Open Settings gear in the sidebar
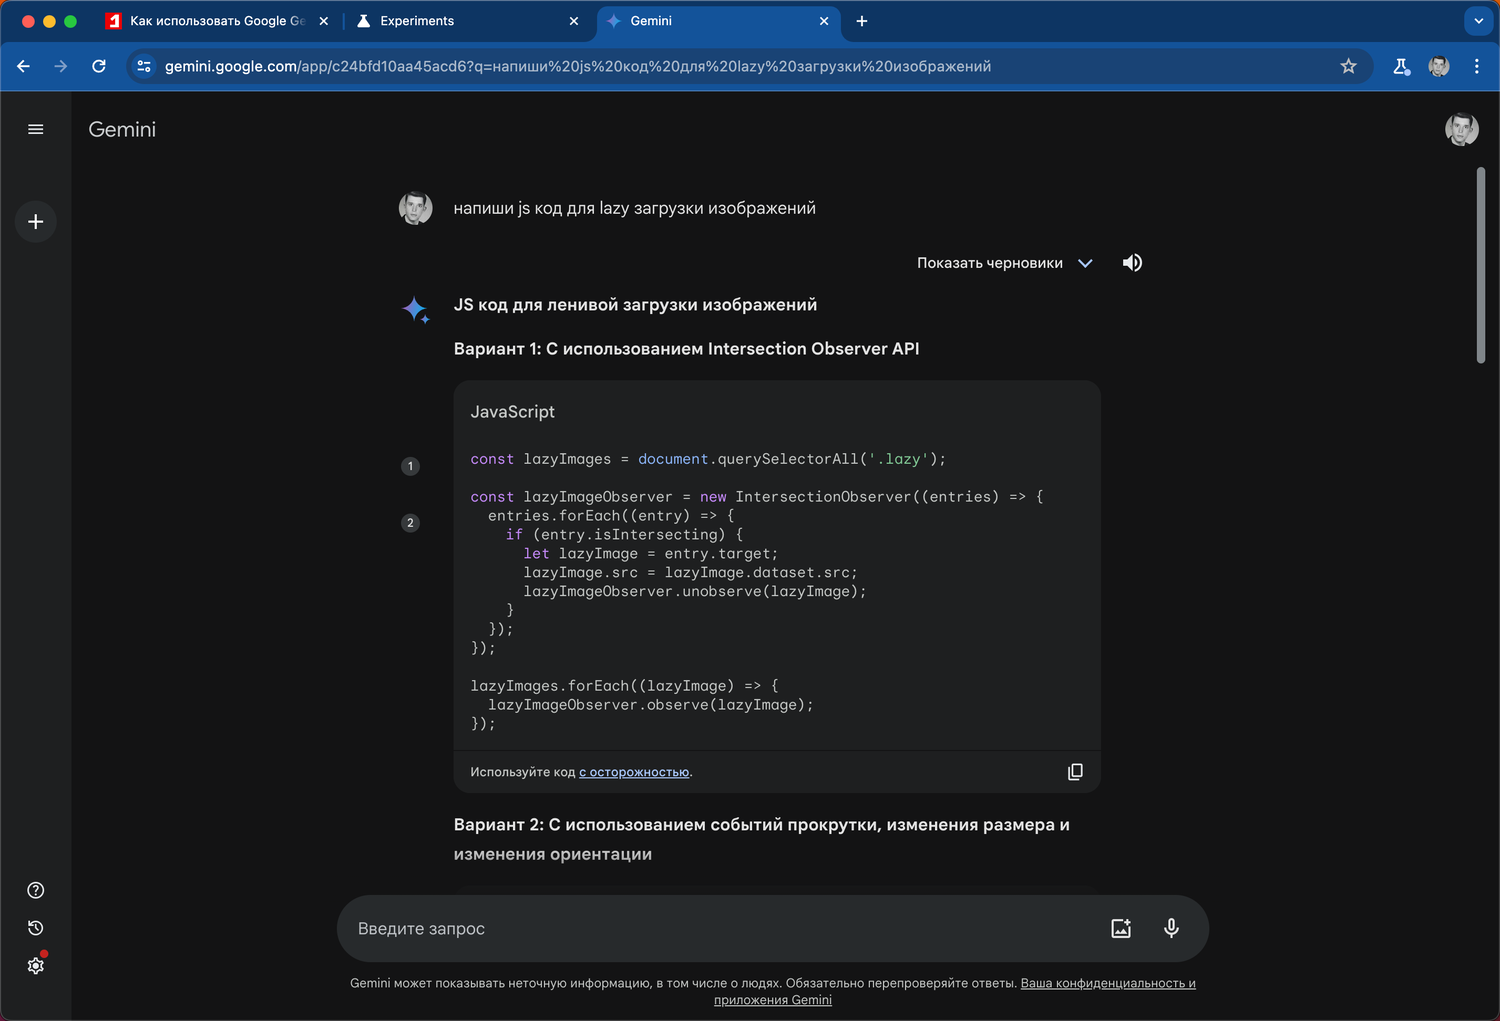The image size is (1500, 1021). click(x=36, y=966)
